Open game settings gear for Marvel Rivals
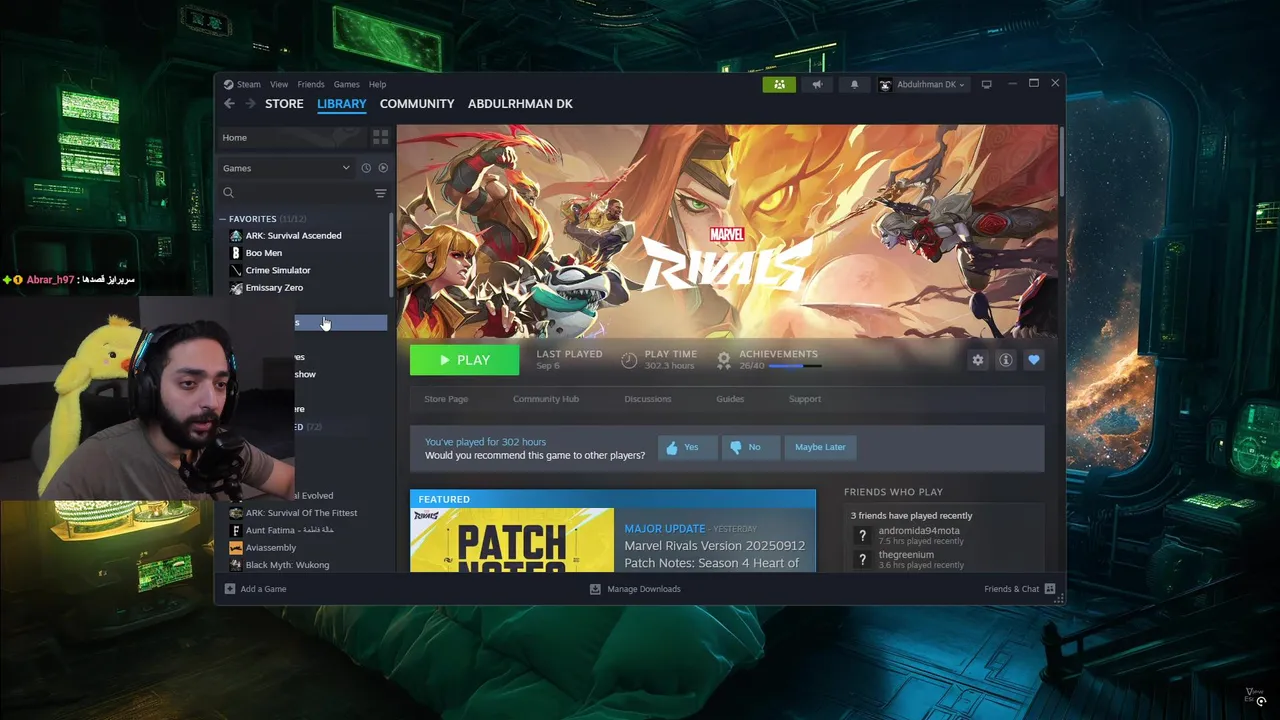The width and height of the screenshot is (1280, 720). click(978, 360)
